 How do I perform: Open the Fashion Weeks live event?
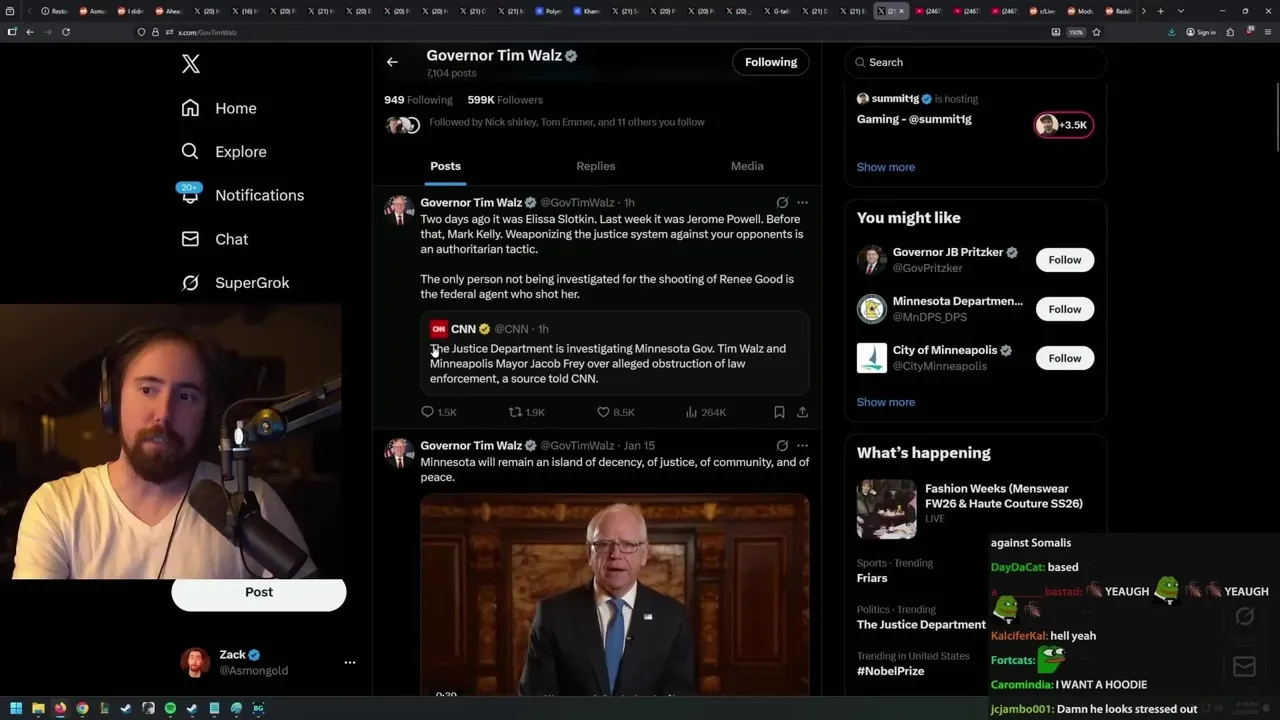click(x=975, y=507)
